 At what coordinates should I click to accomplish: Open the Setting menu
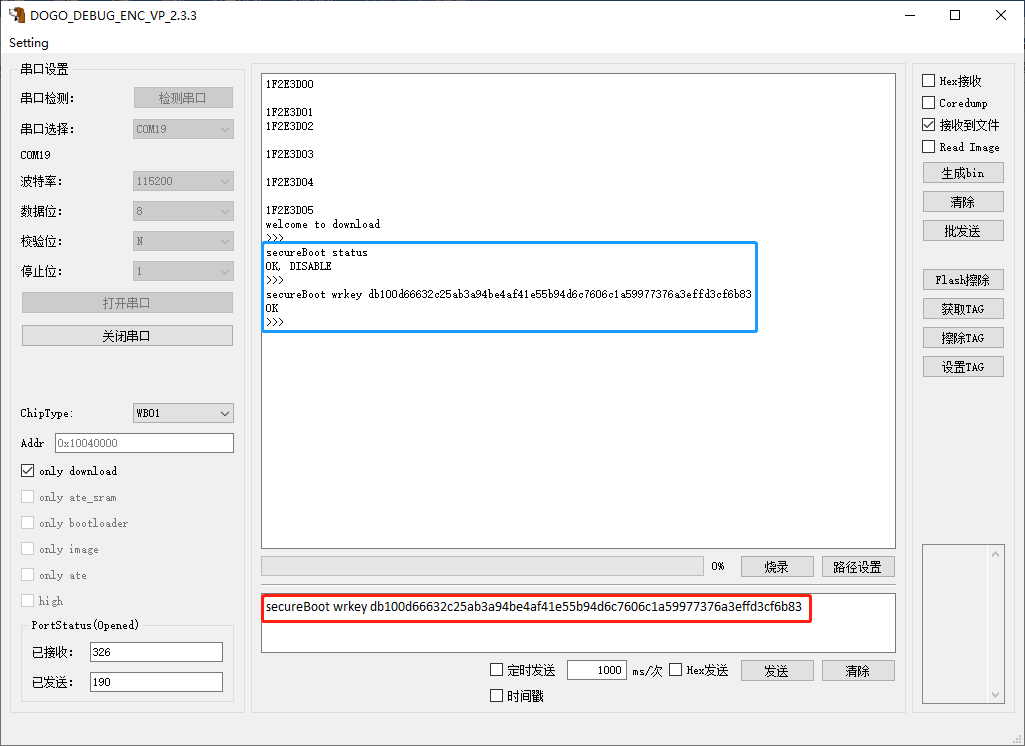tap(29, 42)
